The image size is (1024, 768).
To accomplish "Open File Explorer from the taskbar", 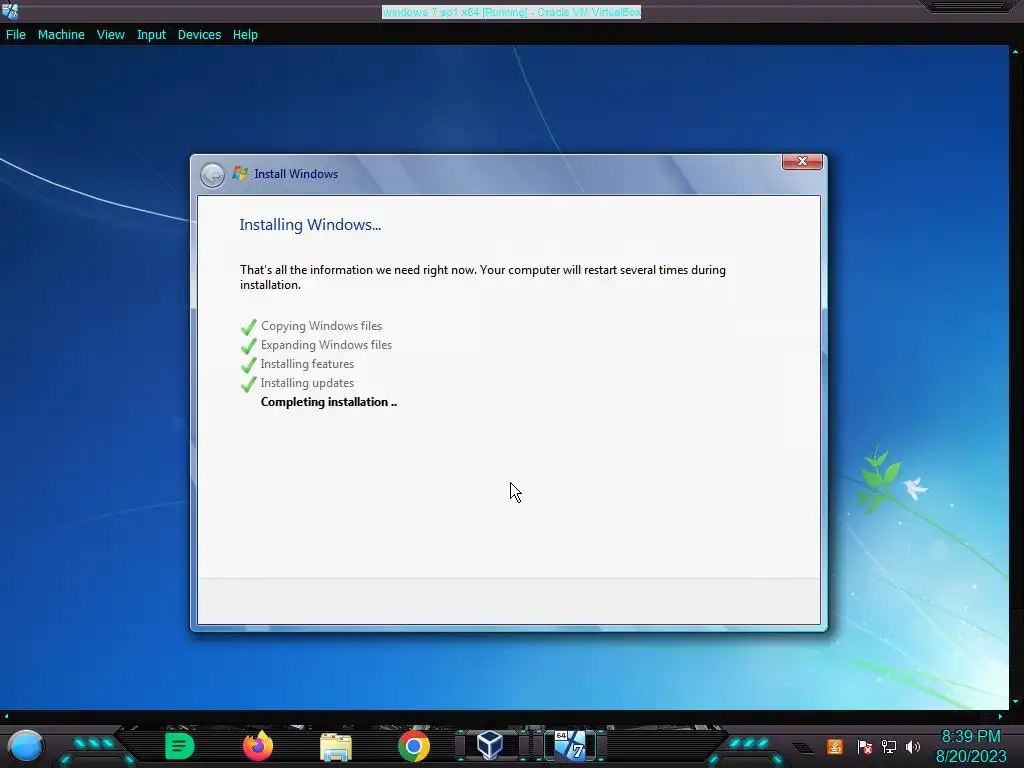I will (336, 746).
